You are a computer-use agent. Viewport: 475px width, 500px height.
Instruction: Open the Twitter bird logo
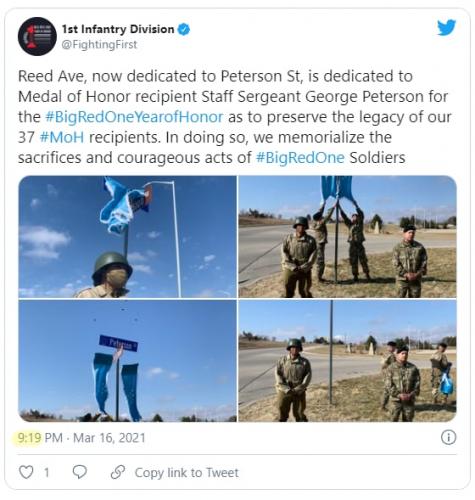446,28
